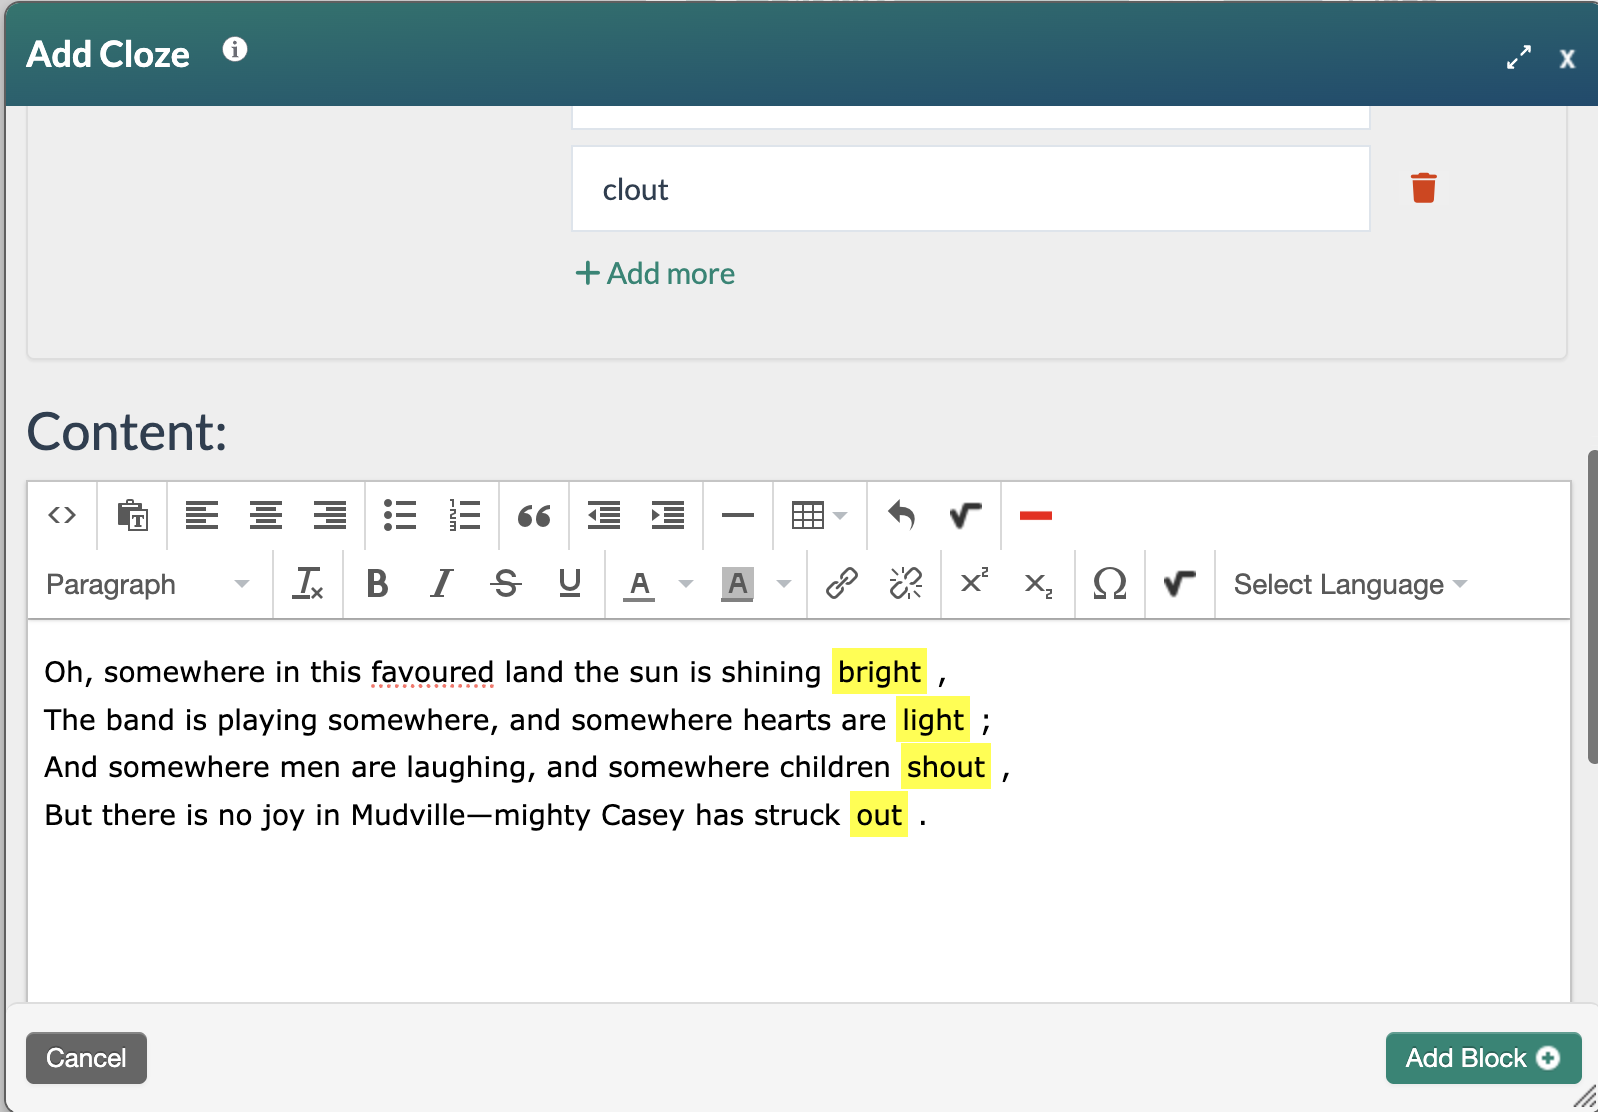The height and width of the screenshot is (1112, 1598).
Task: Increase the paragraph indent
Action: tap(668, 515)
